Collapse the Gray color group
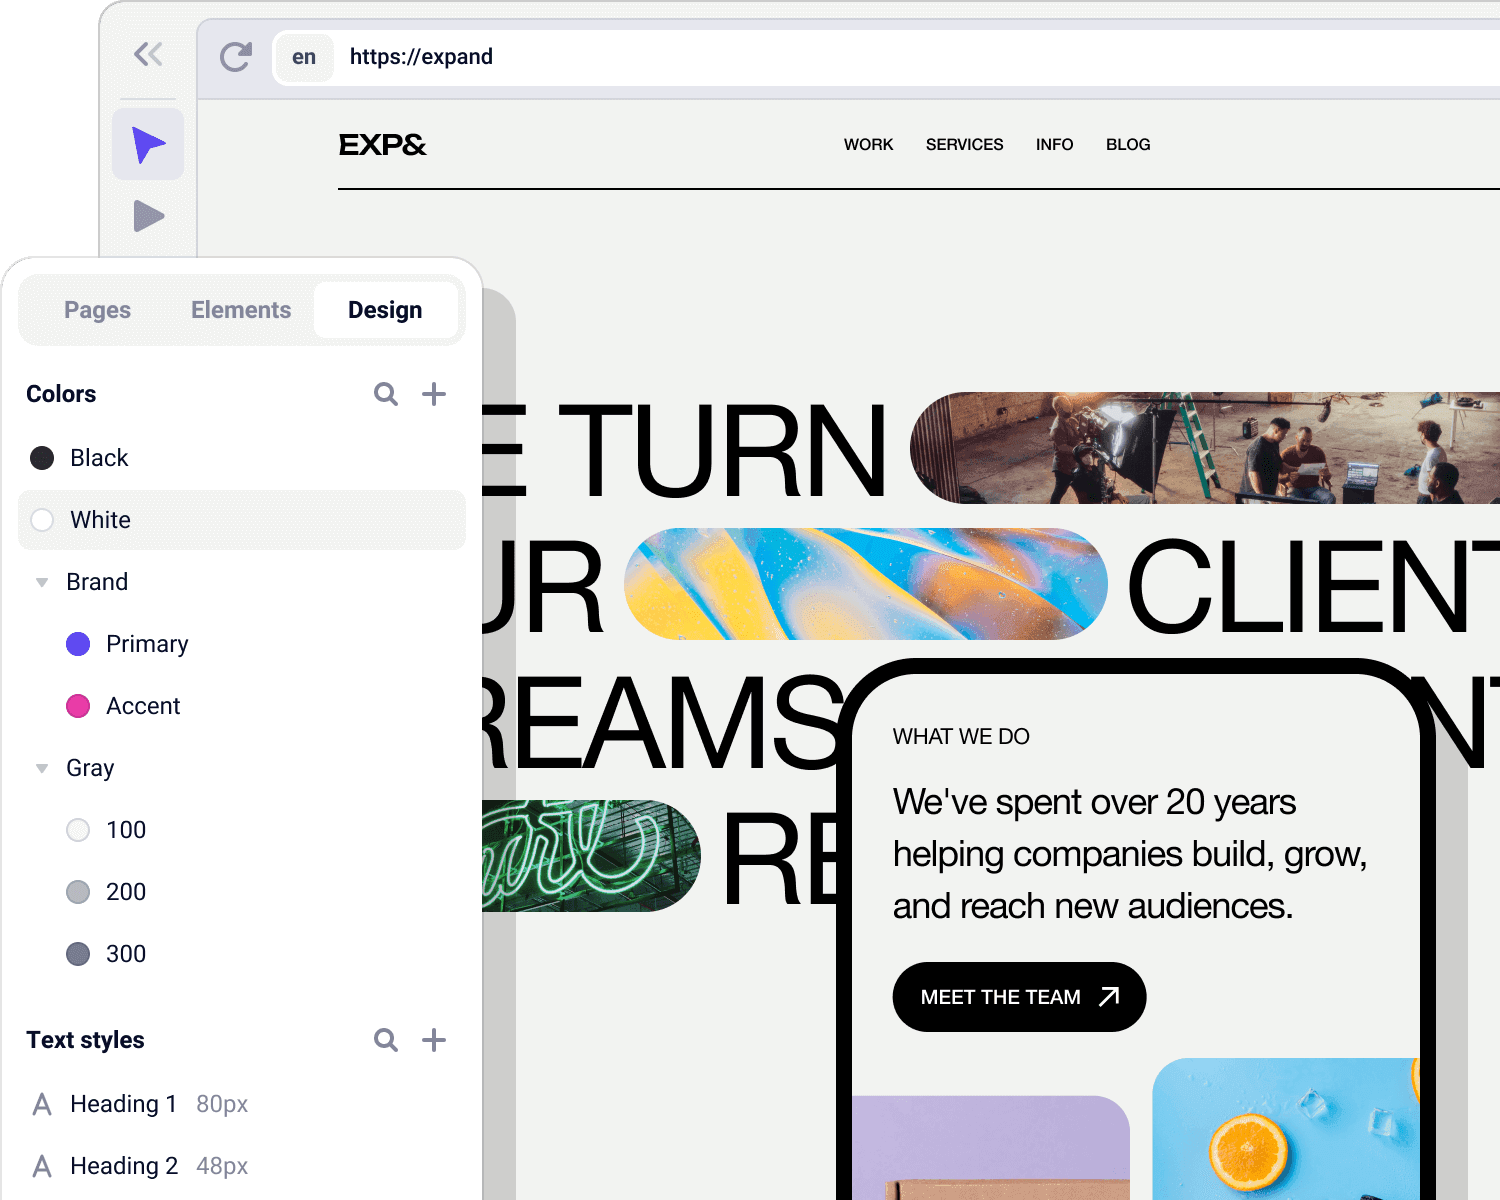1500x1200 pixels. pyautogui.click(x=42, y=768)
